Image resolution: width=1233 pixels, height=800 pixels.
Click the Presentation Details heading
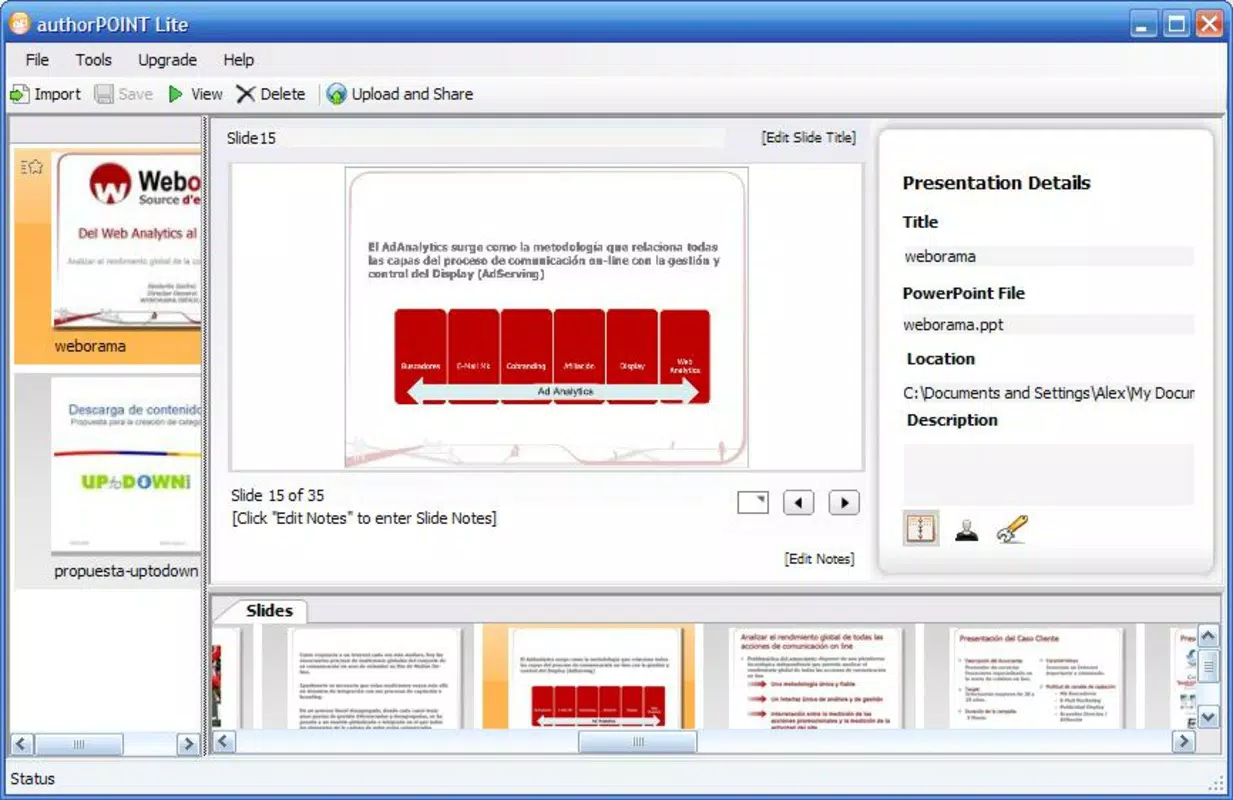tap(996, 183)
